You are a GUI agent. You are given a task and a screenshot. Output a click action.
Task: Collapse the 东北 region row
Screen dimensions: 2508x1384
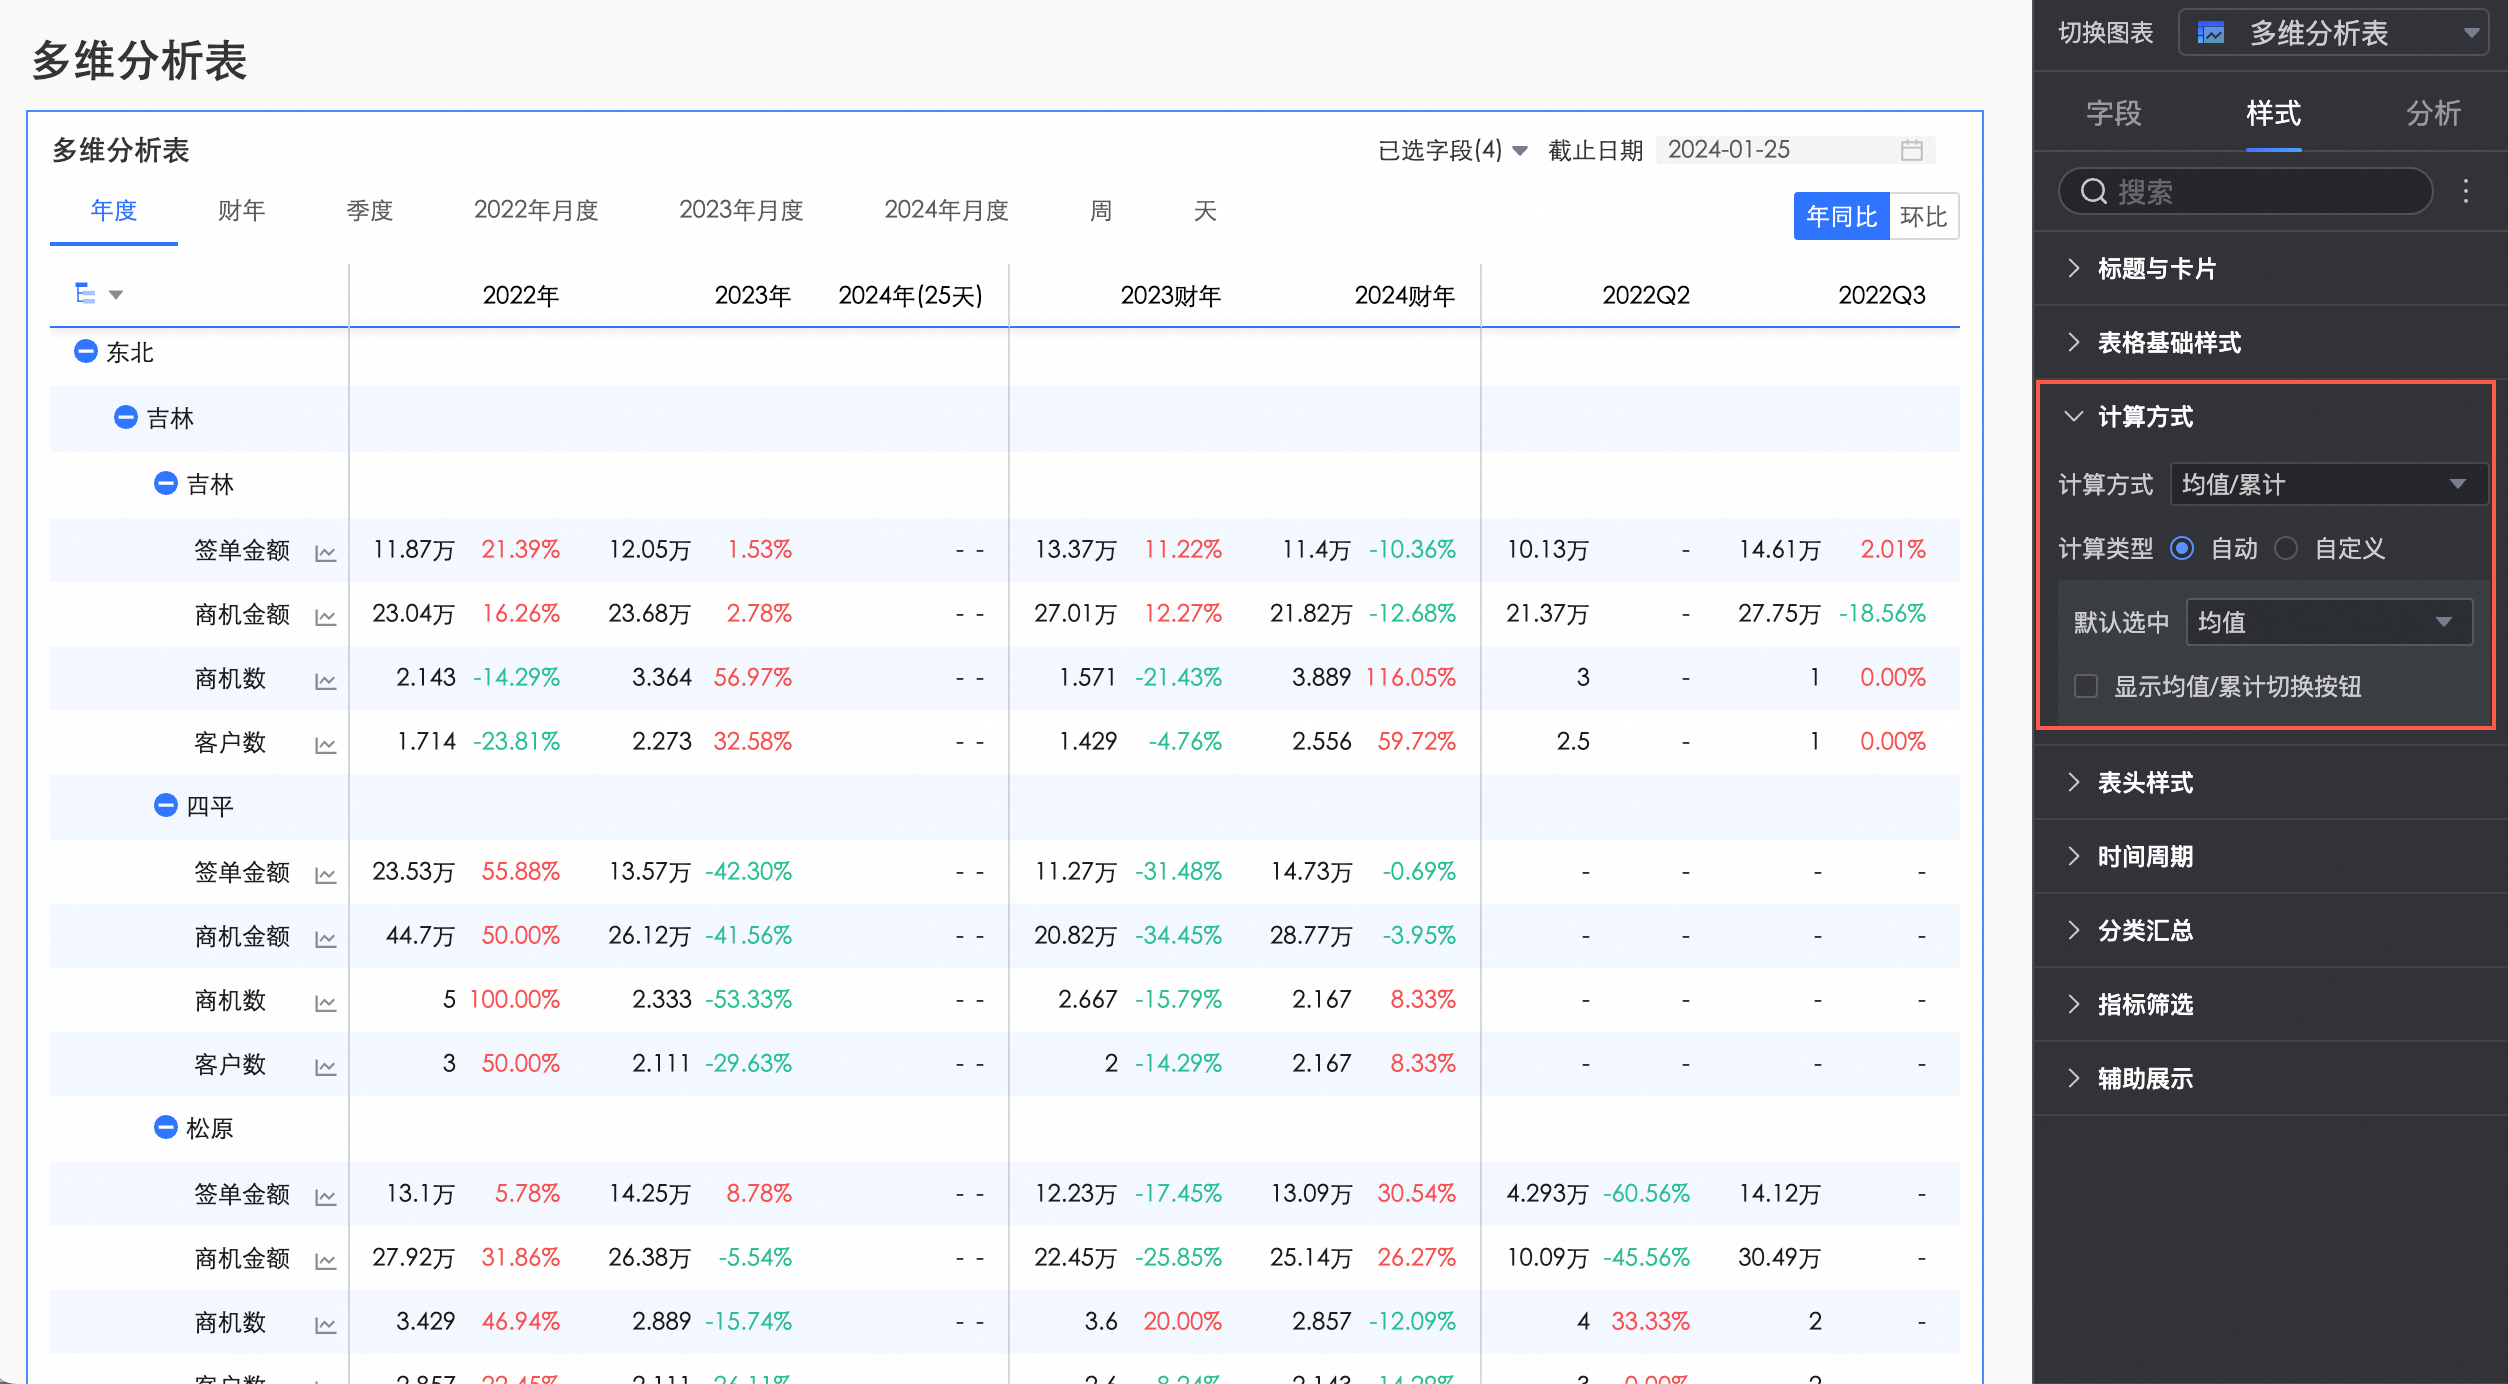(86, 352)
